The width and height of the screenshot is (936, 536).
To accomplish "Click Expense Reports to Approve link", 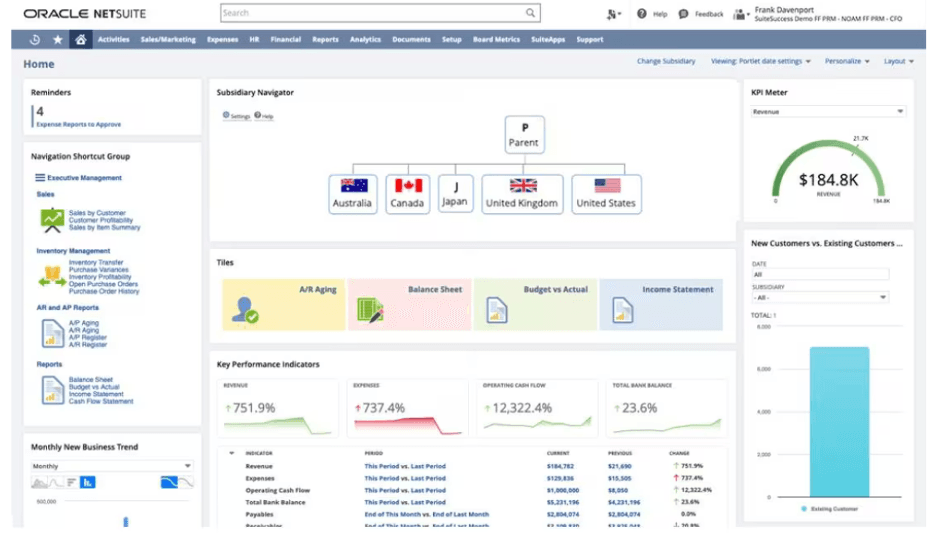I will pos(78,124).
